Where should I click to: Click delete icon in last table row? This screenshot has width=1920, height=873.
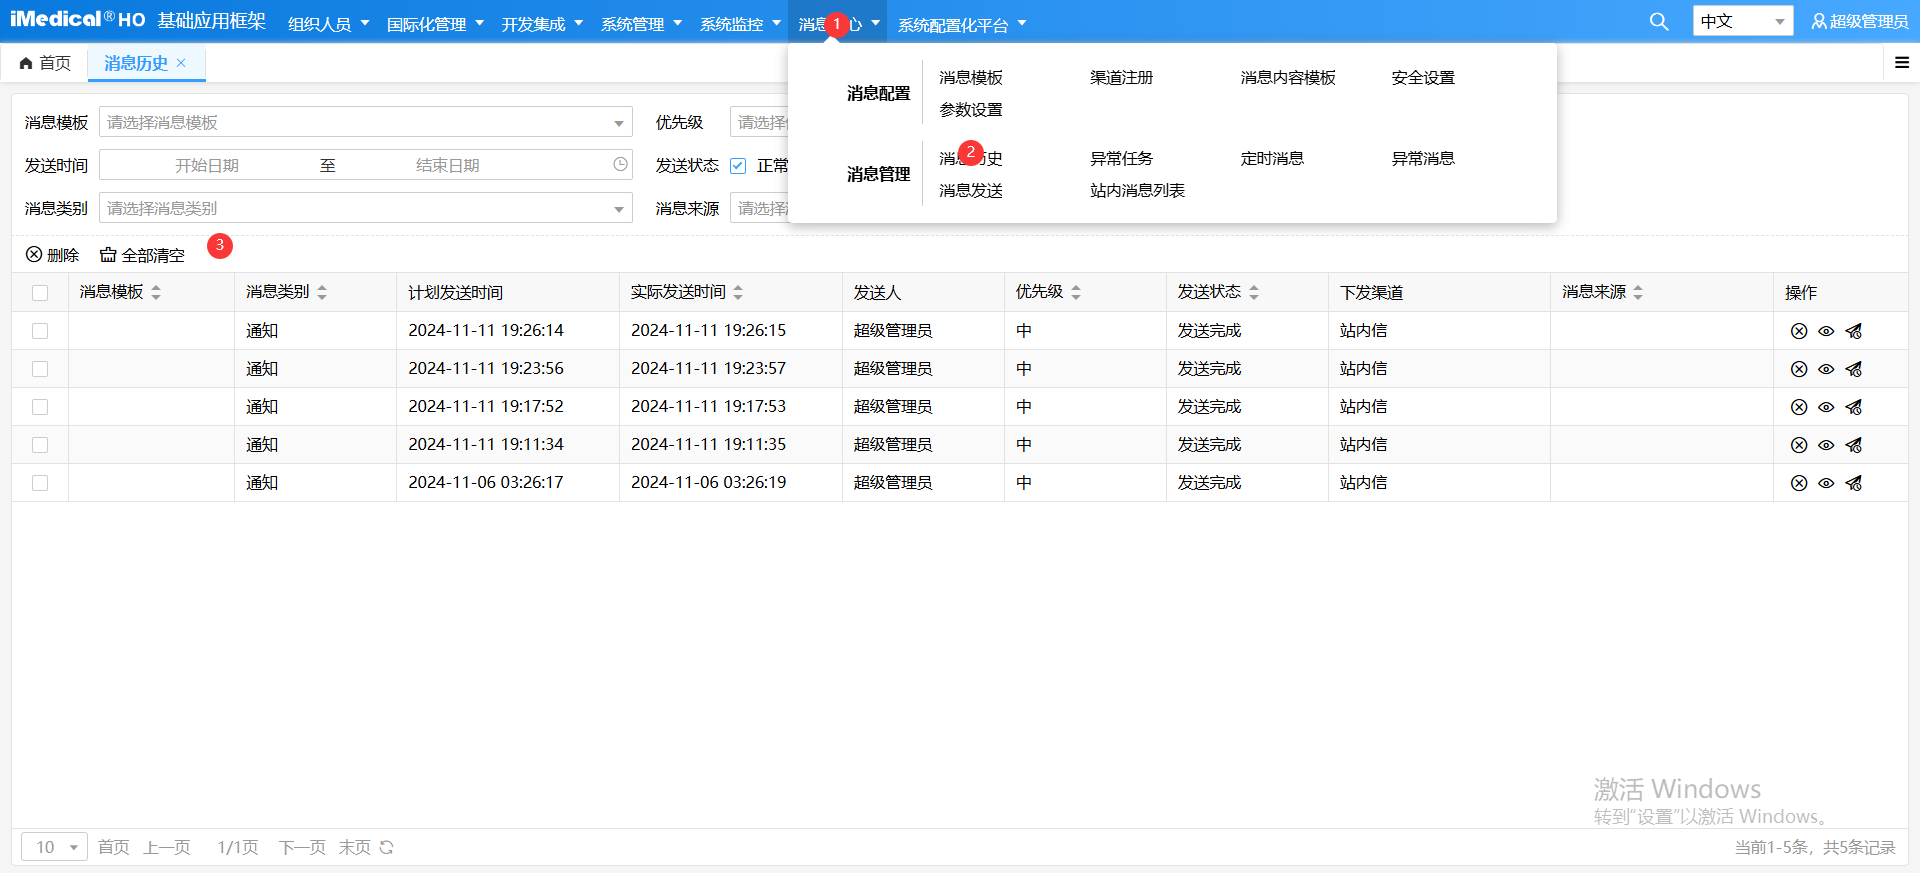1798,483
